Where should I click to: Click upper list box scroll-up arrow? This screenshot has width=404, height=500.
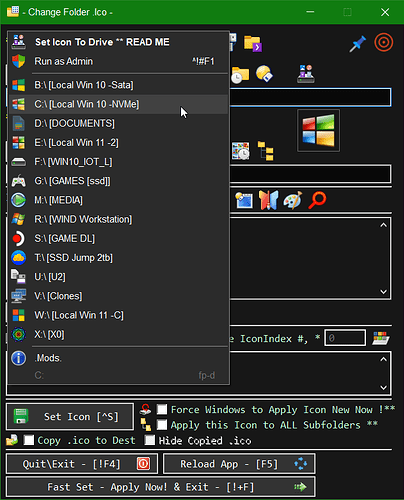click(x=383, y=225)
